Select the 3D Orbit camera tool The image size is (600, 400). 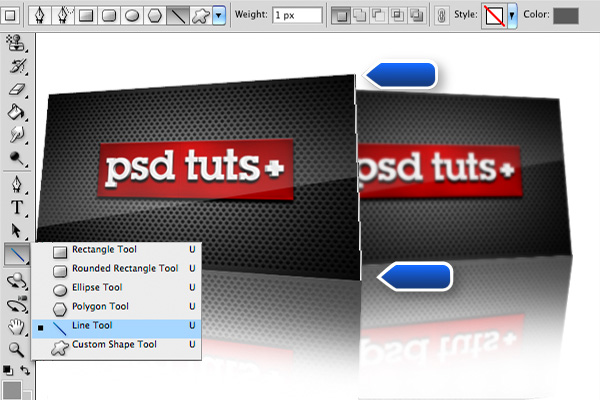tap(16, 305)
